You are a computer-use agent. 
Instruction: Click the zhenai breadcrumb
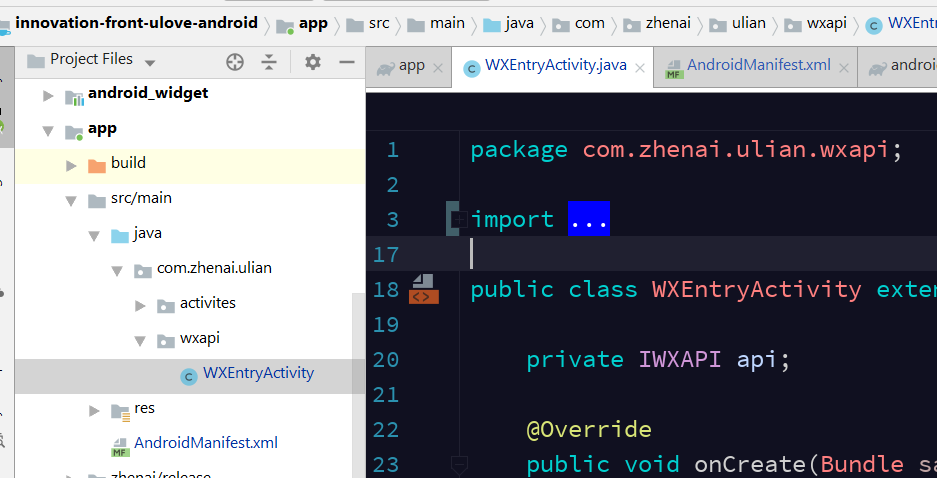[x=668, y=23]
